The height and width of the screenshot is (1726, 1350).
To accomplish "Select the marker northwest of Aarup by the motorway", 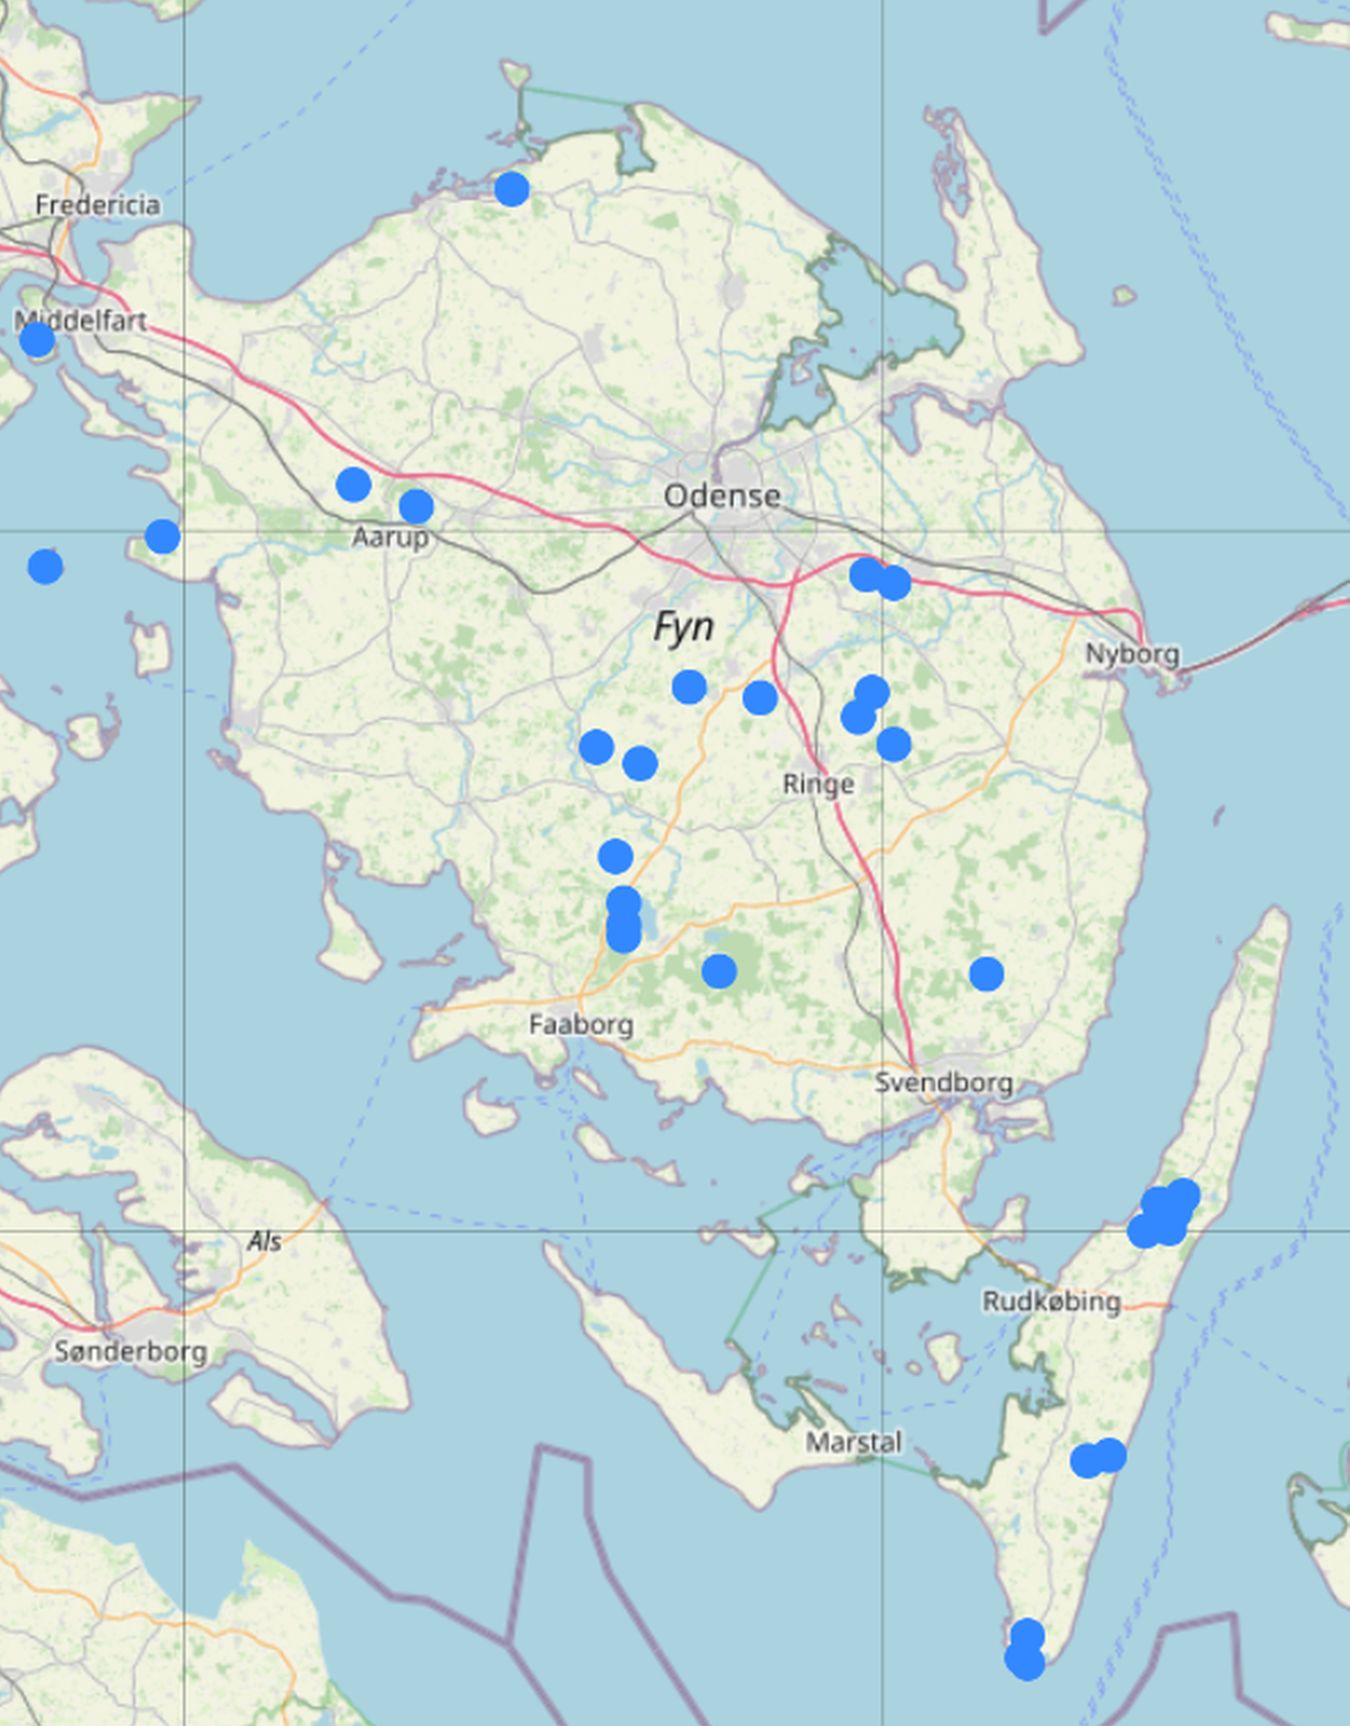I will point(353,484).
